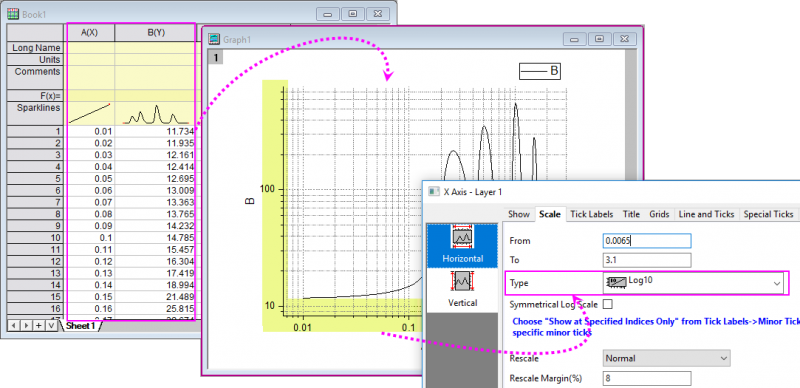Click the Comments row header
Viewport: 800px width, 388px height.
[x=35, y=78]
